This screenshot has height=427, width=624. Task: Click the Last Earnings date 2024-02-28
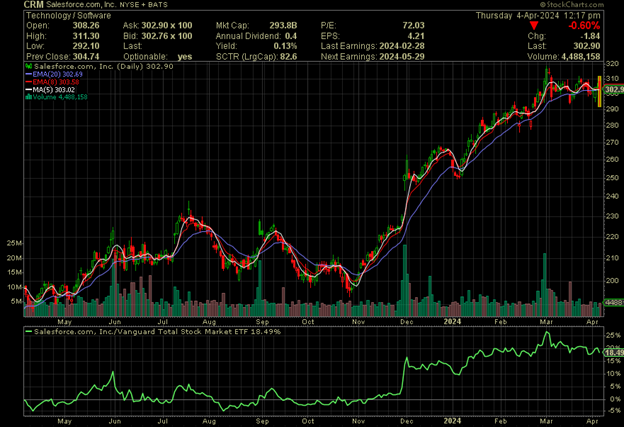point(402,46)
